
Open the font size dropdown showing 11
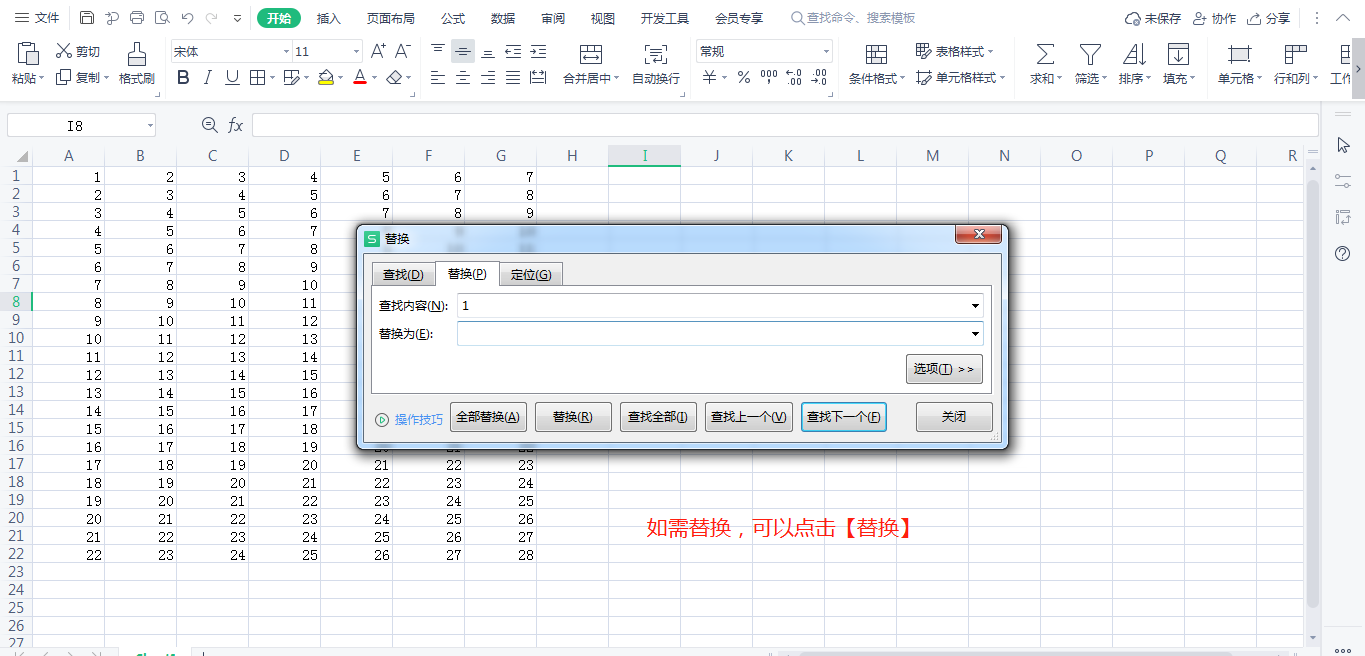point(356,52)
